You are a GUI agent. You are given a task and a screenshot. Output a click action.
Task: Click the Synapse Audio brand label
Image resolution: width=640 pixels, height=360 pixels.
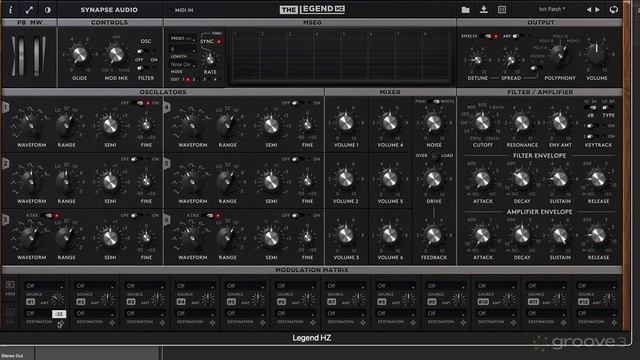(x=109, y=10)
